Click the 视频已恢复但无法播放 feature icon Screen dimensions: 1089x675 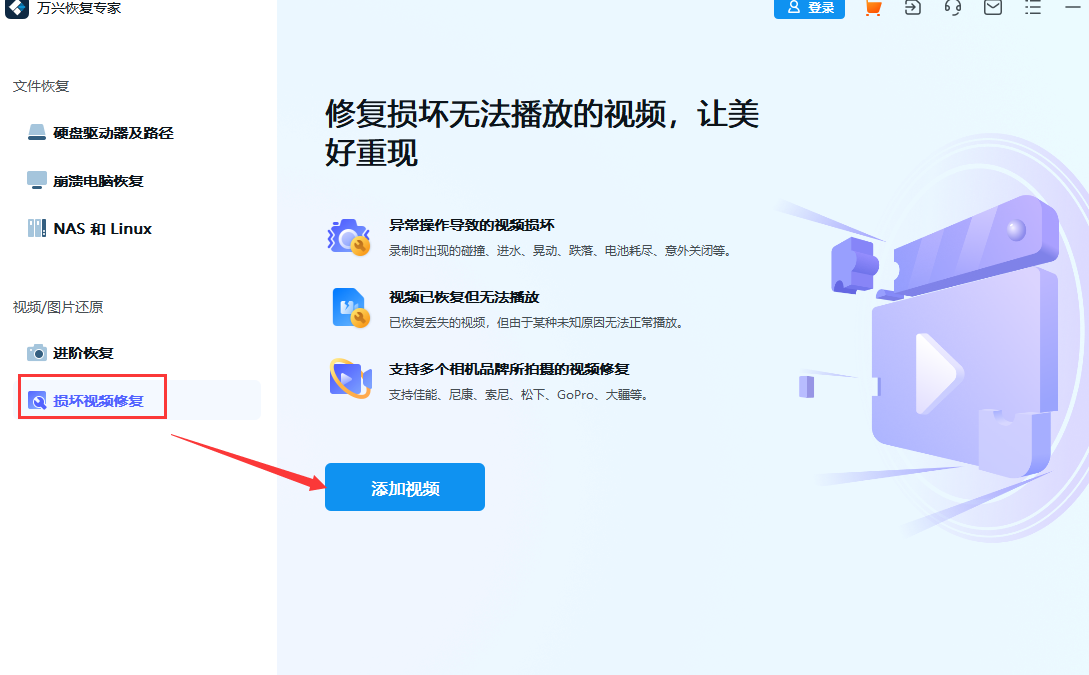coord(348,305)
